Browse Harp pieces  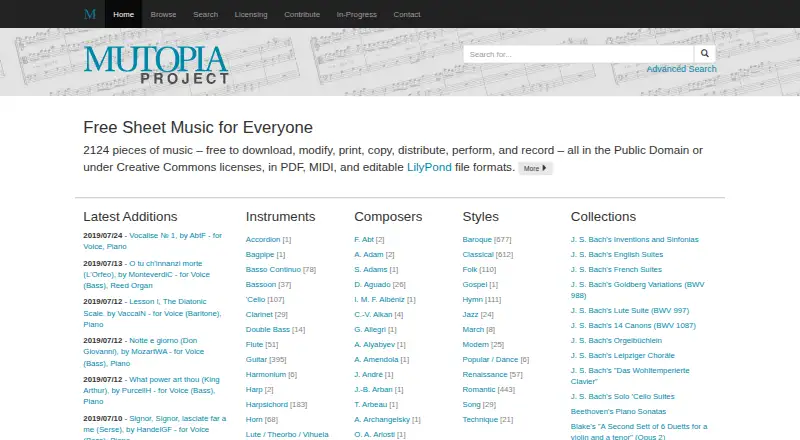point(254,389)
